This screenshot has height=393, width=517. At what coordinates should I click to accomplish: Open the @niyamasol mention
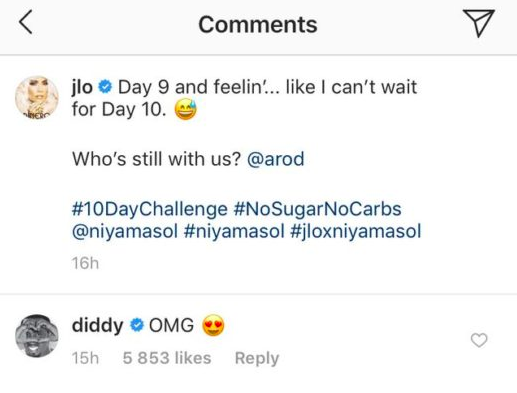[x=125, y=232]
